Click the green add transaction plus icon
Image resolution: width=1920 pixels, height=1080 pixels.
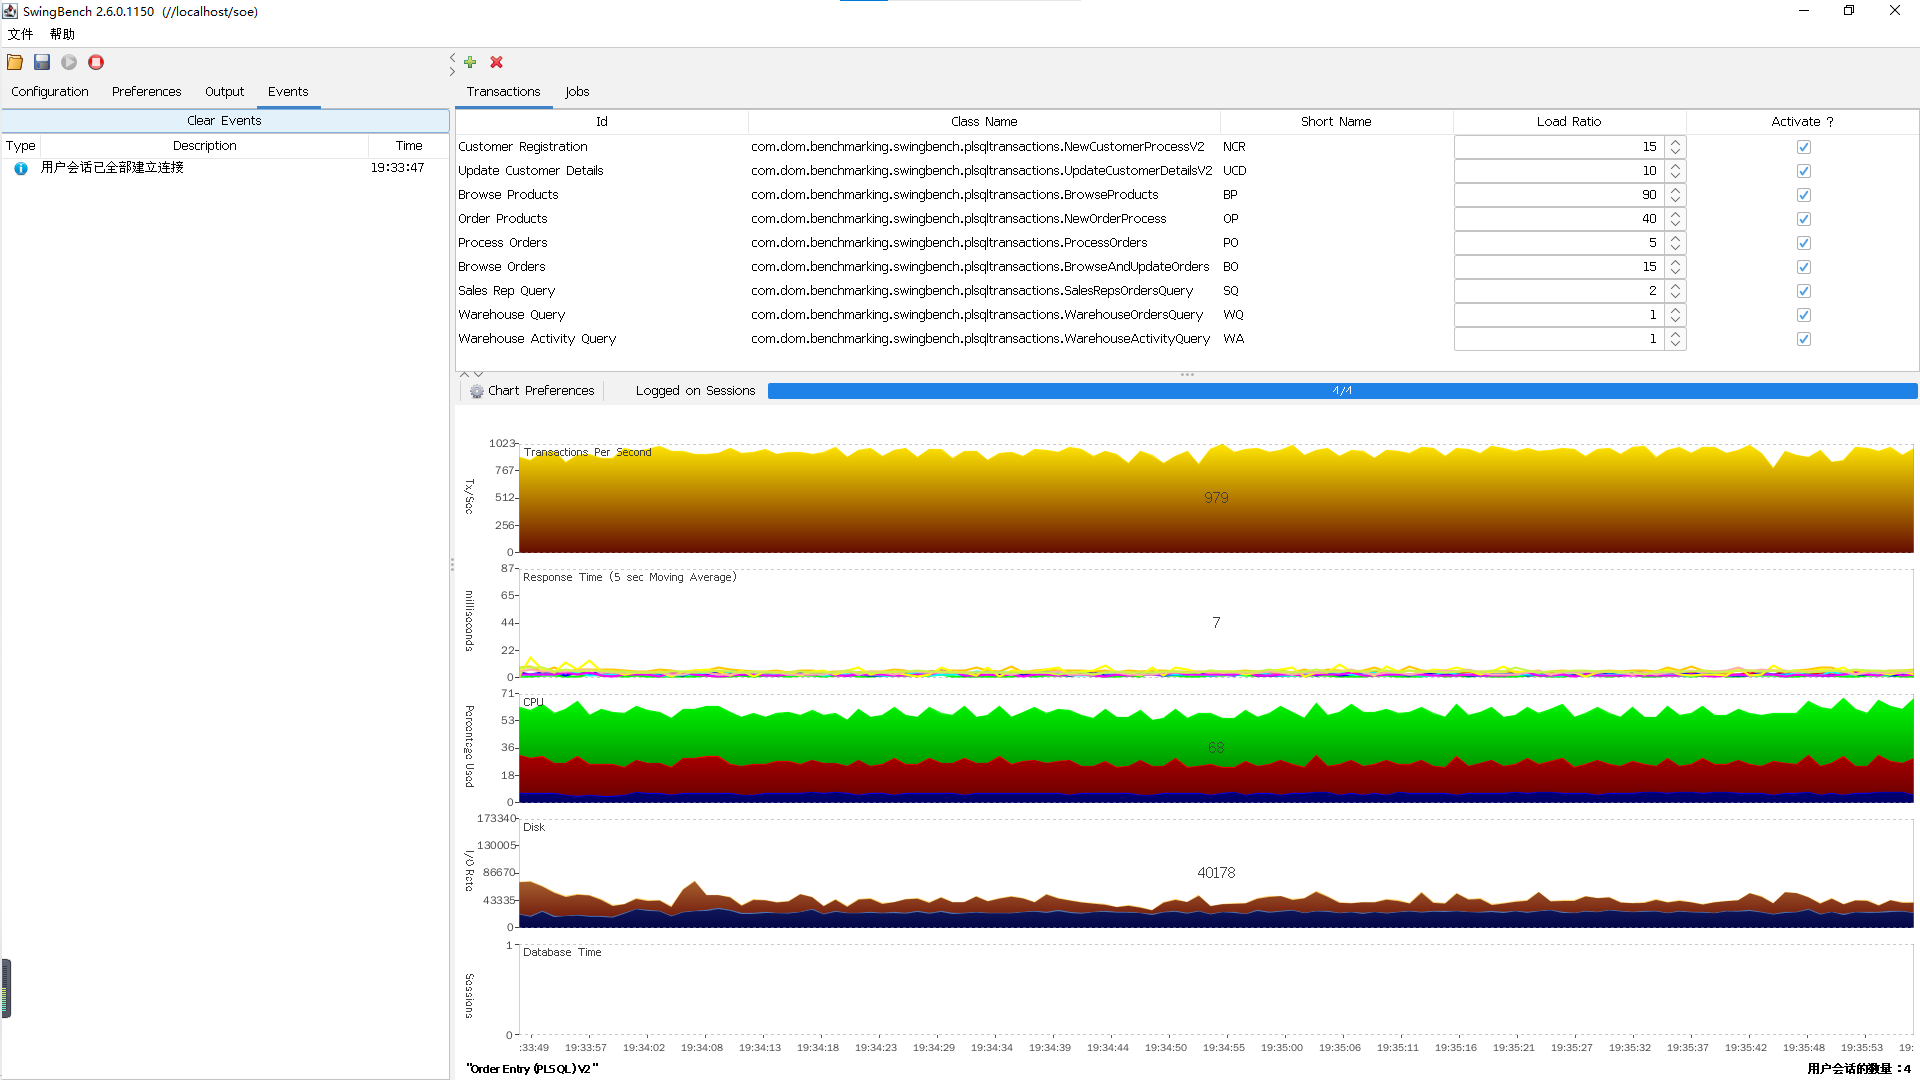(x=470, y=62)
